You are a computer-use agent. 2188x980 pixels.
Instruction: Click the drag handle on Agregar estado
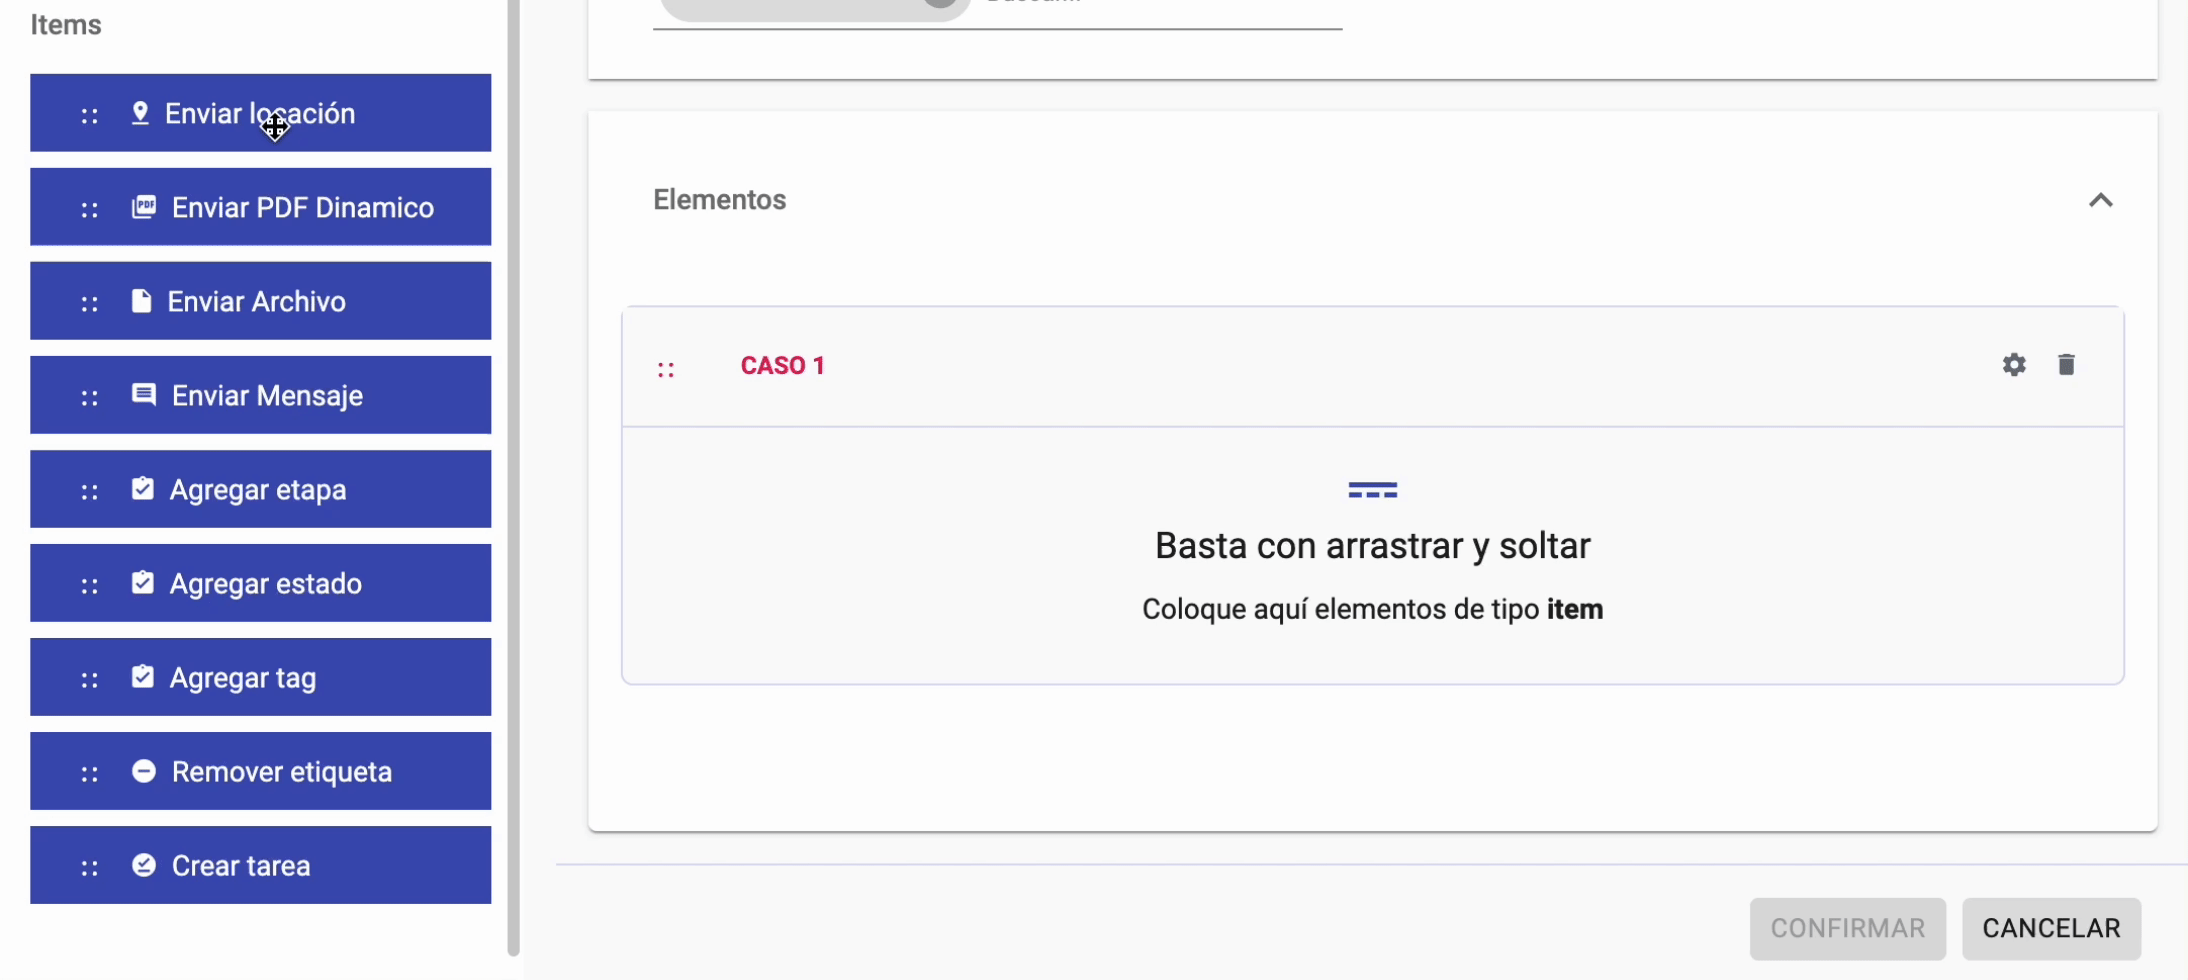click(90, 585)
